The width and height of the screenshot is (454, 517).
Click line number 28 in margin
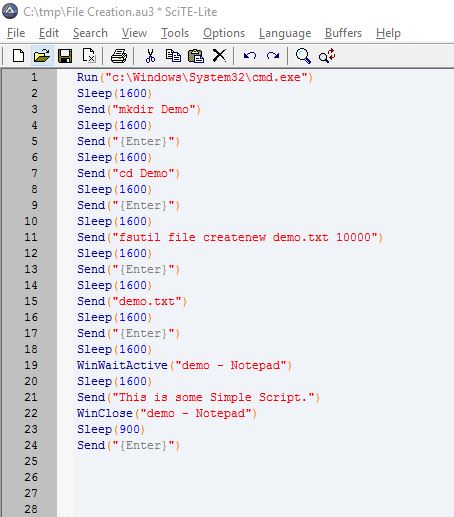click(x=31, y=509)
